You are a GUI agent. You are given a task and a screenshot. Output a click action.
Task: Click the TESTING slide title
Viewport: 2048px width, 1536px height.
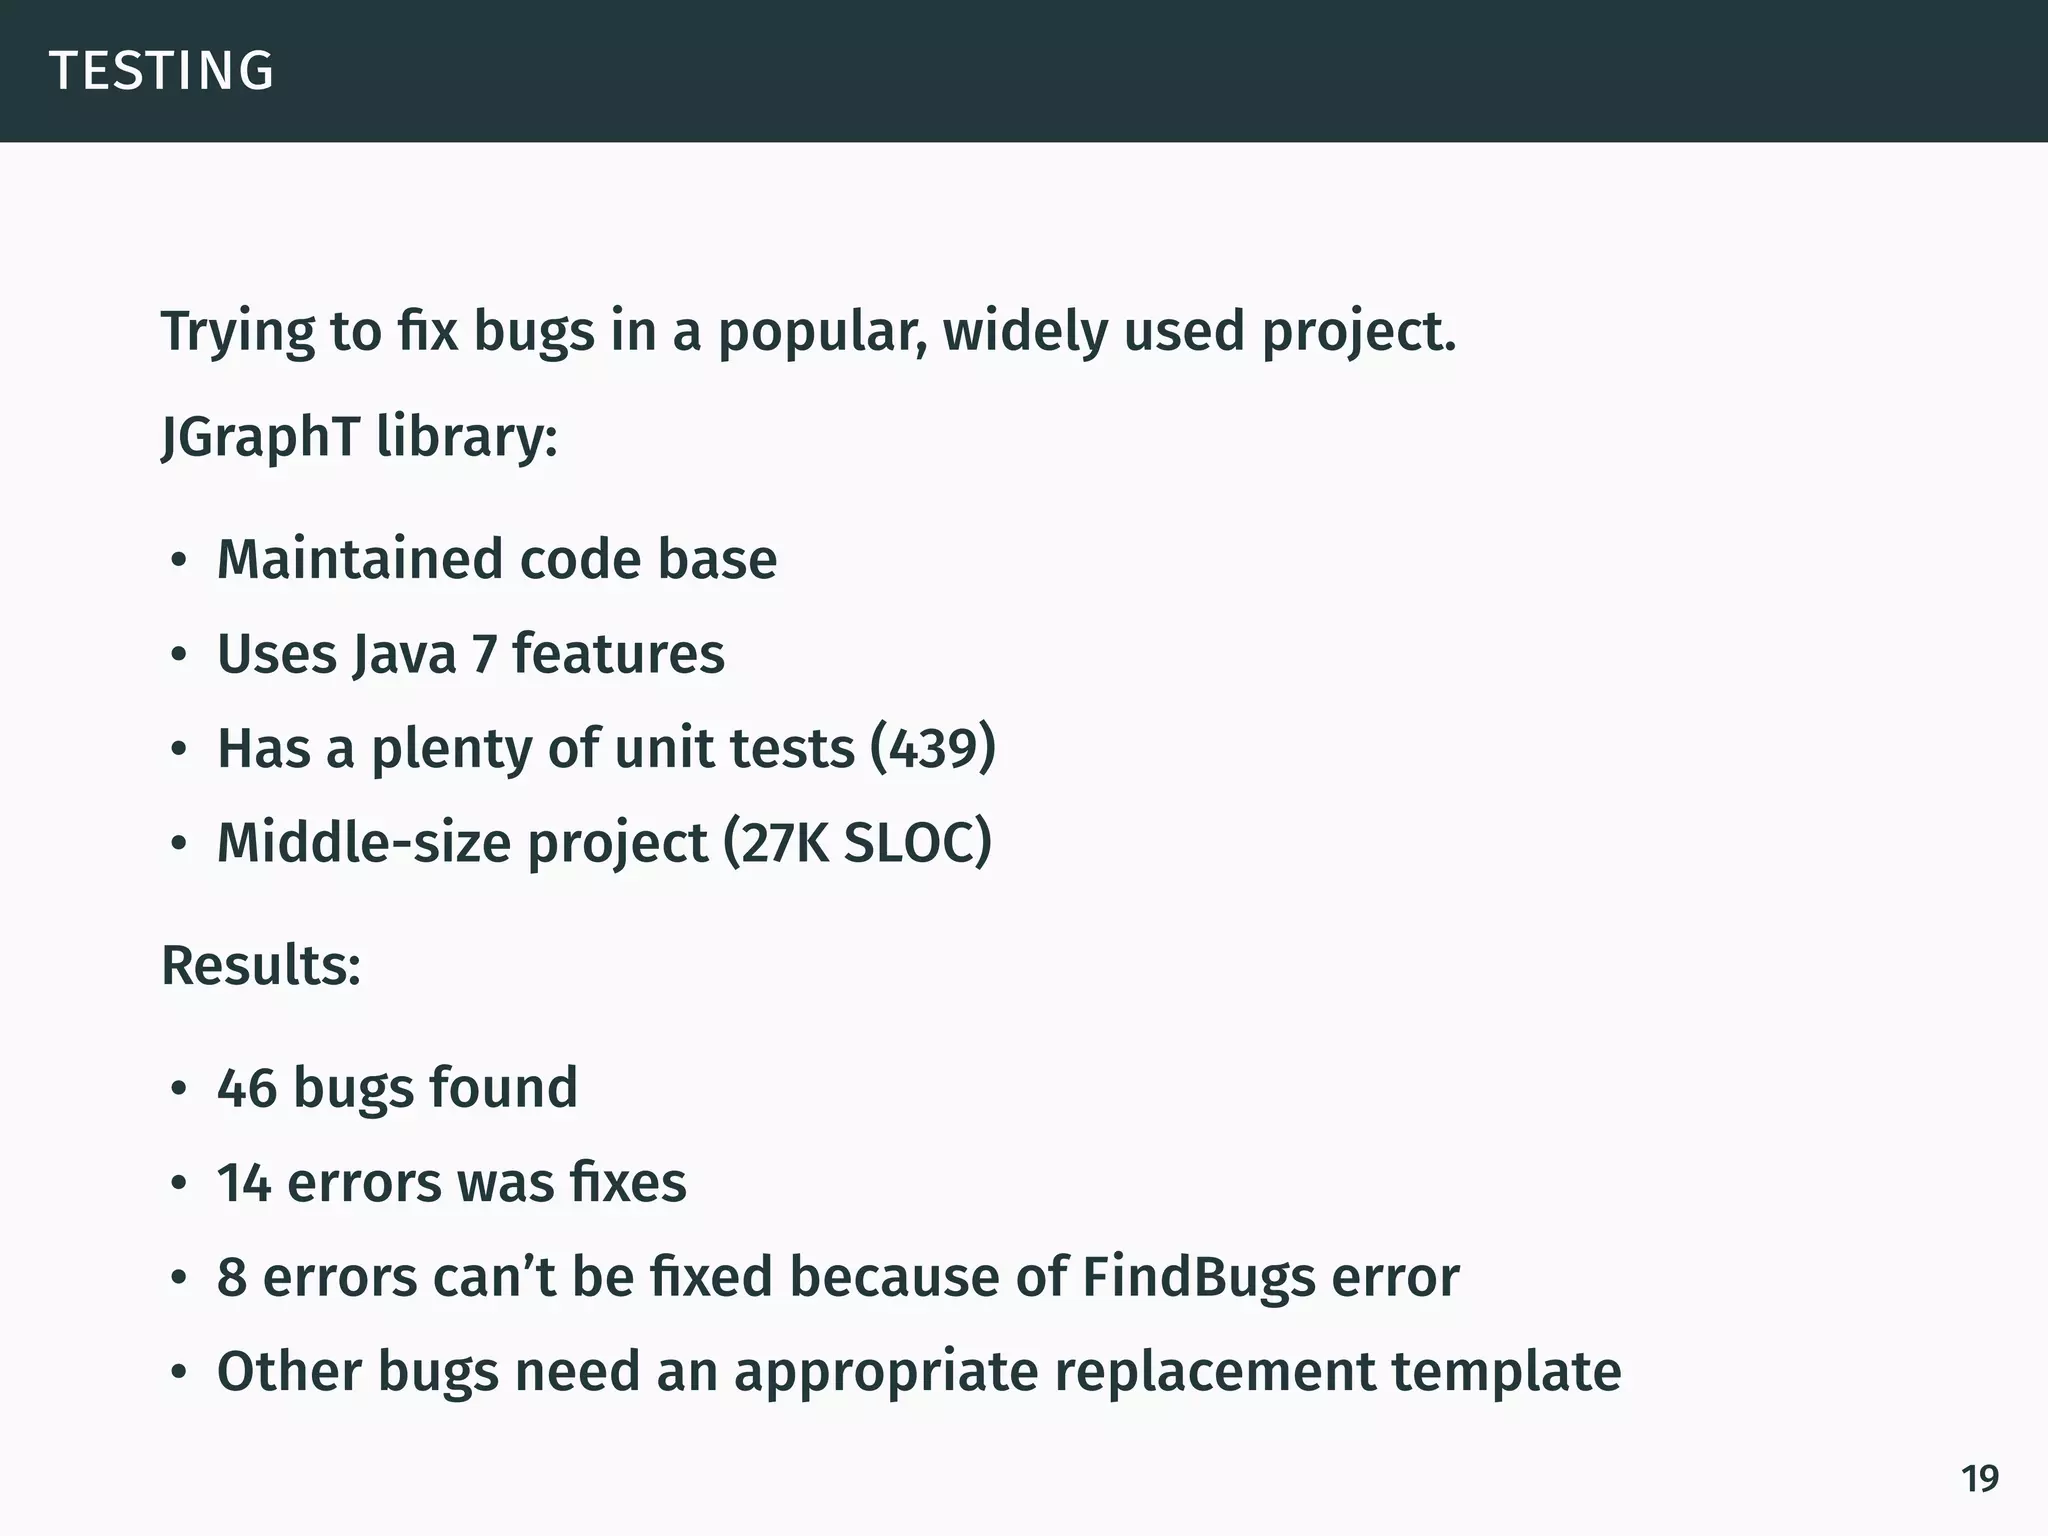click(161, 71)
